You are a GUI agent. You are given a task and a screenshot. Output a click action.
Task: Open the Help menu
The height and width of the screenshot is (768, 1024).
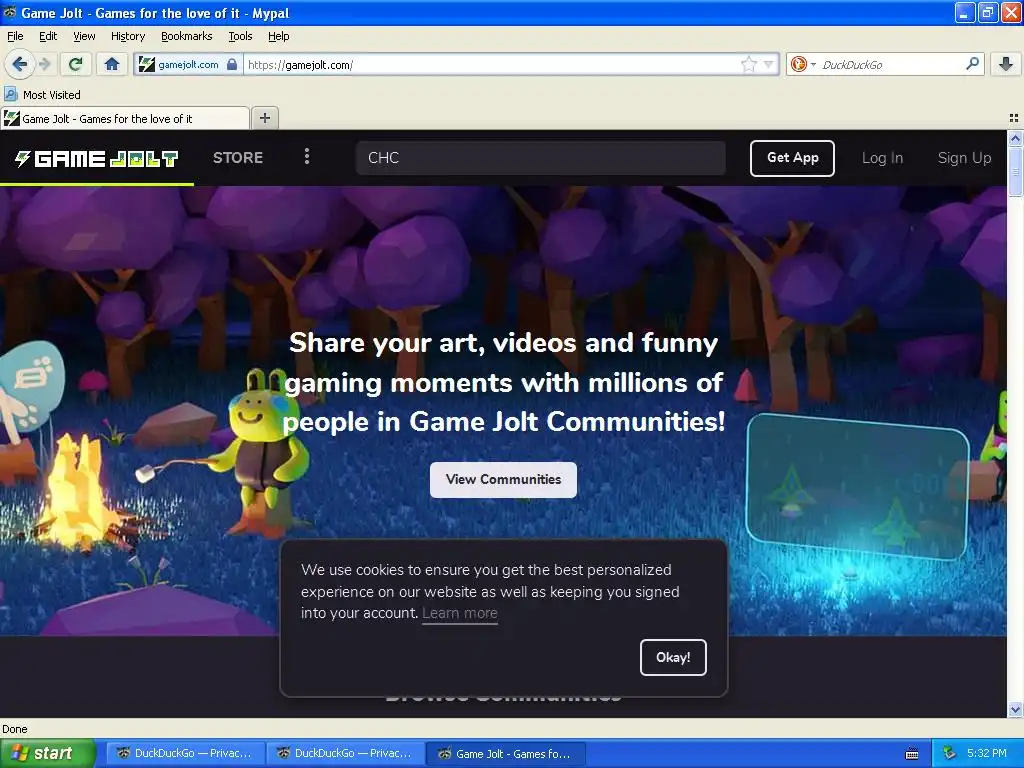(x=278, y=36)
